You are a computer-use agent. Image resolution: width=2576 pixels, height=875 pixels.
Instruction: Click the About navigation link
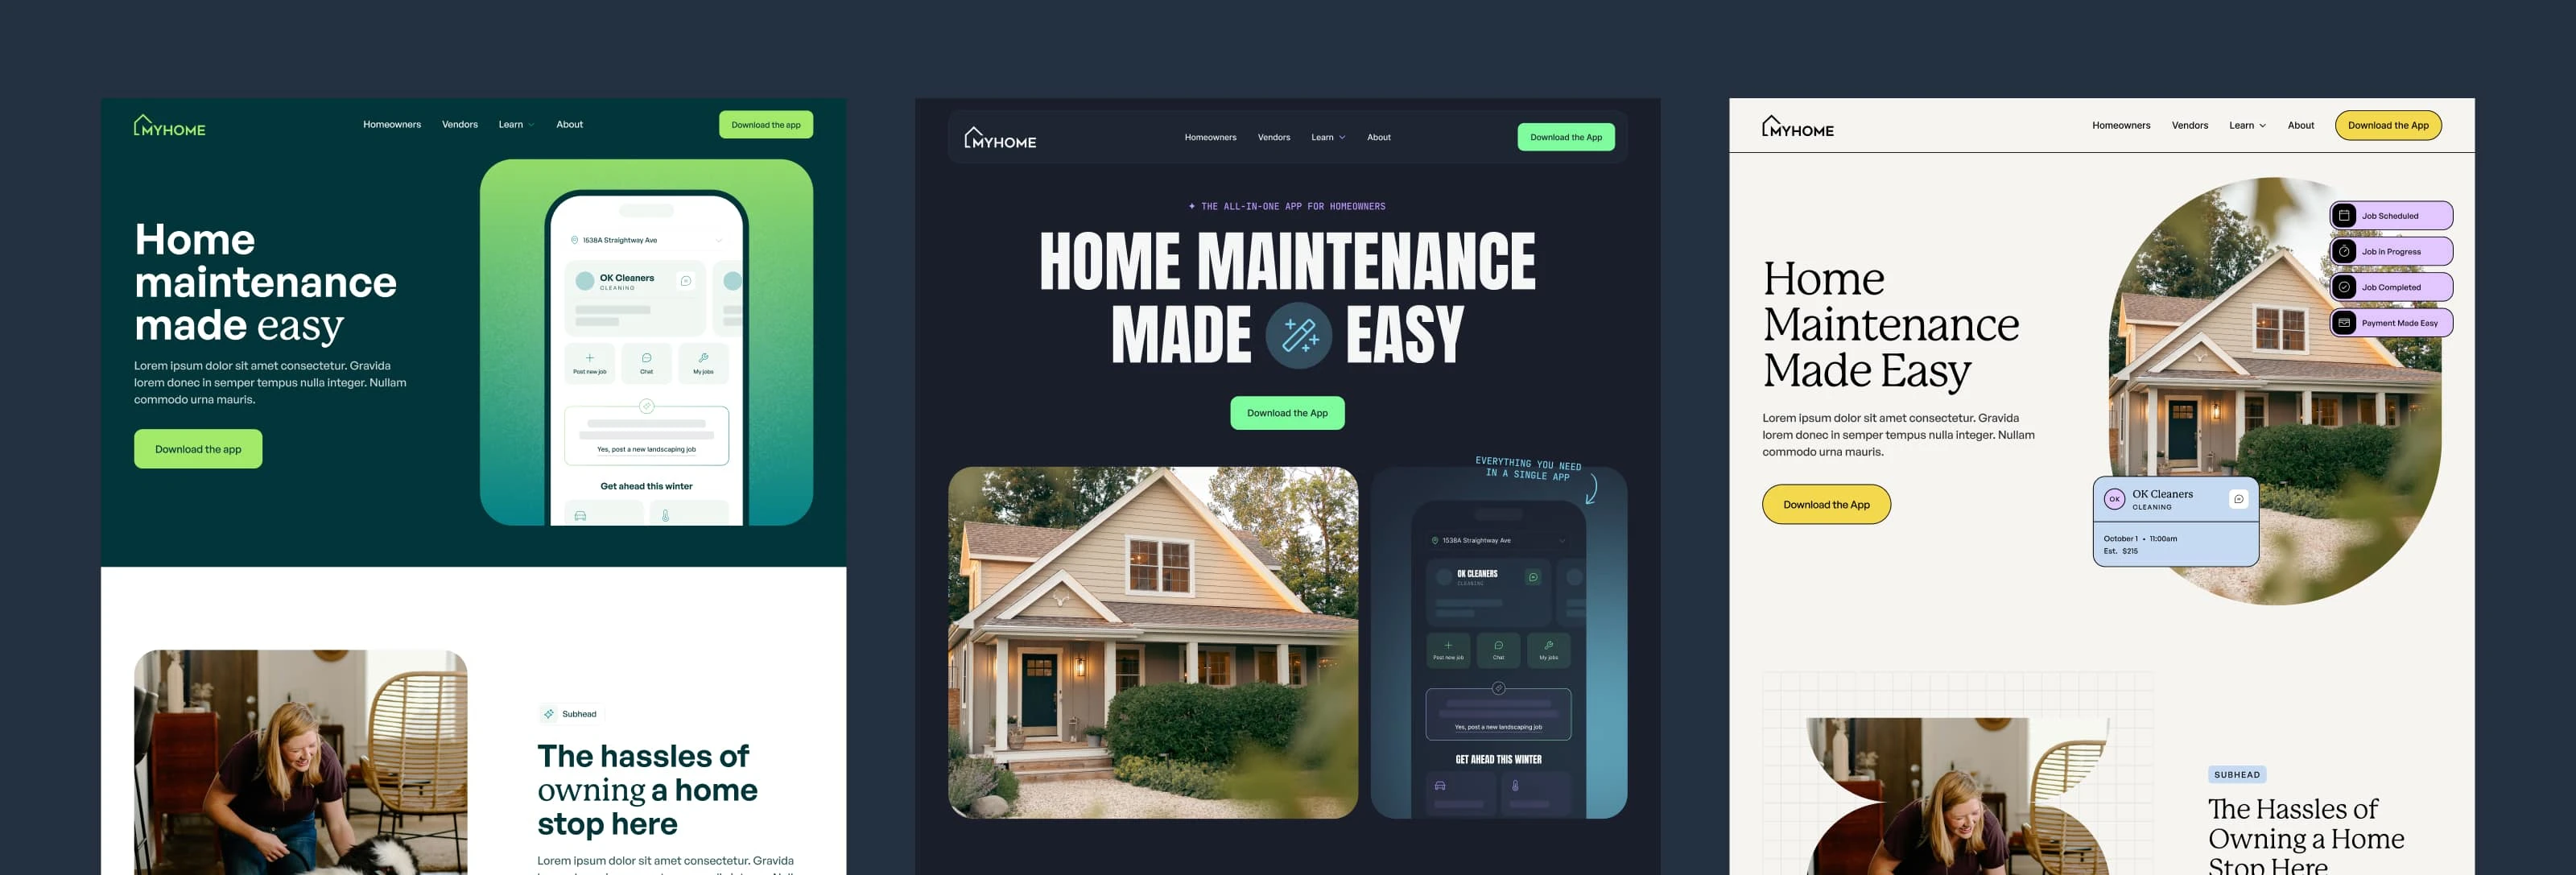570,123
